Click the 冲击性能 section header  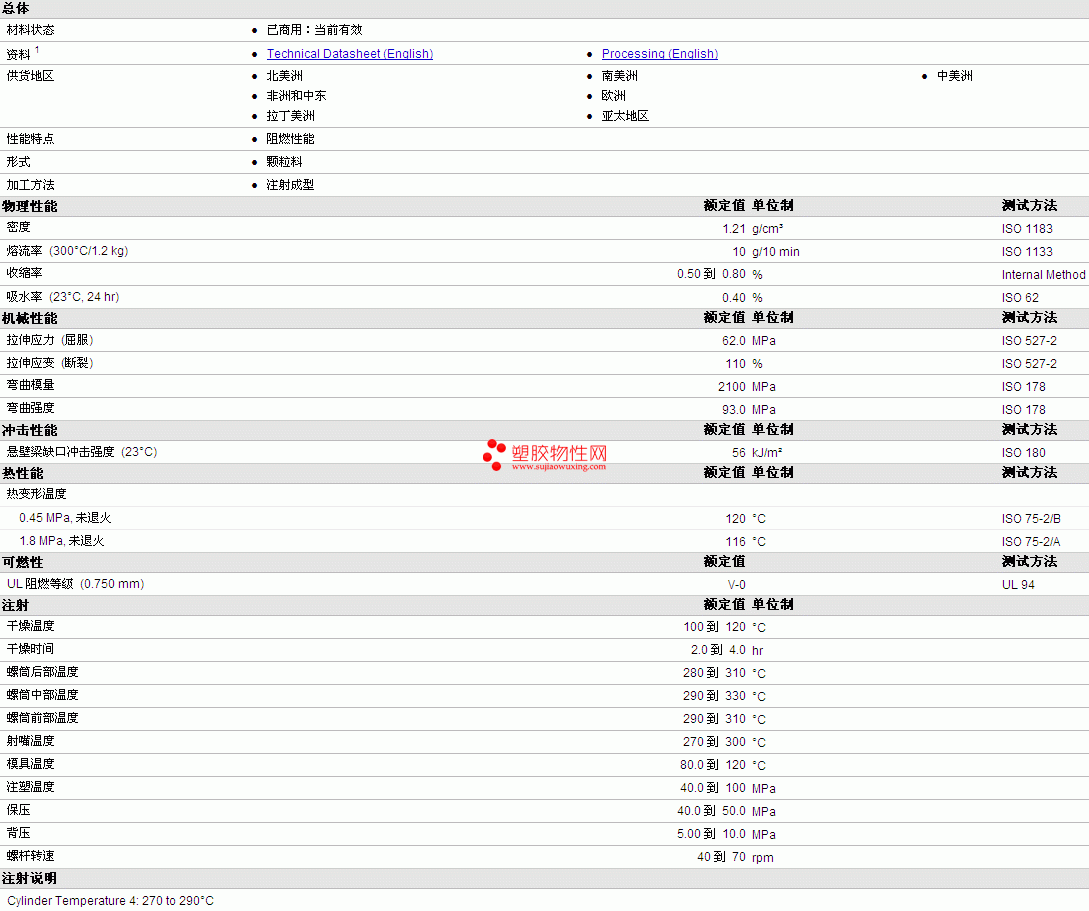pyautogui.click(x=30, y=431)
